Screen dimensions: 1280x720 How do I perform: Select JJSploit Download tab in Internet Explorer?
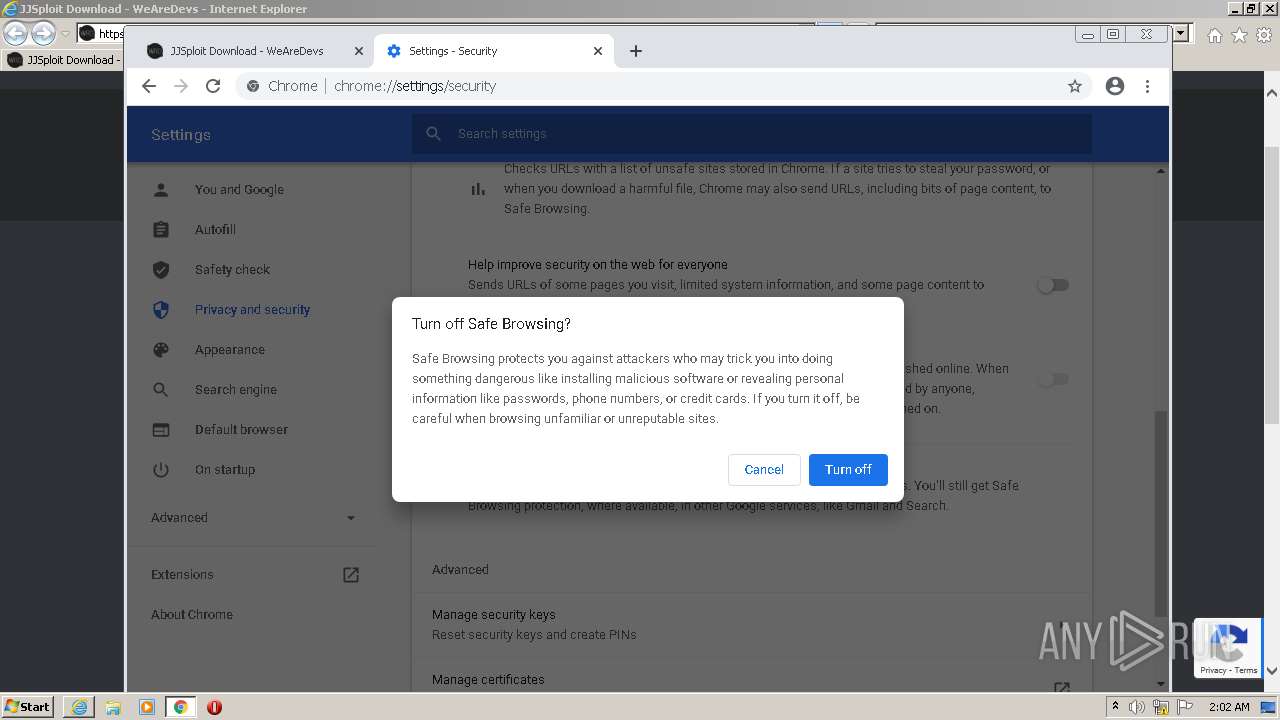coord(62,60)
